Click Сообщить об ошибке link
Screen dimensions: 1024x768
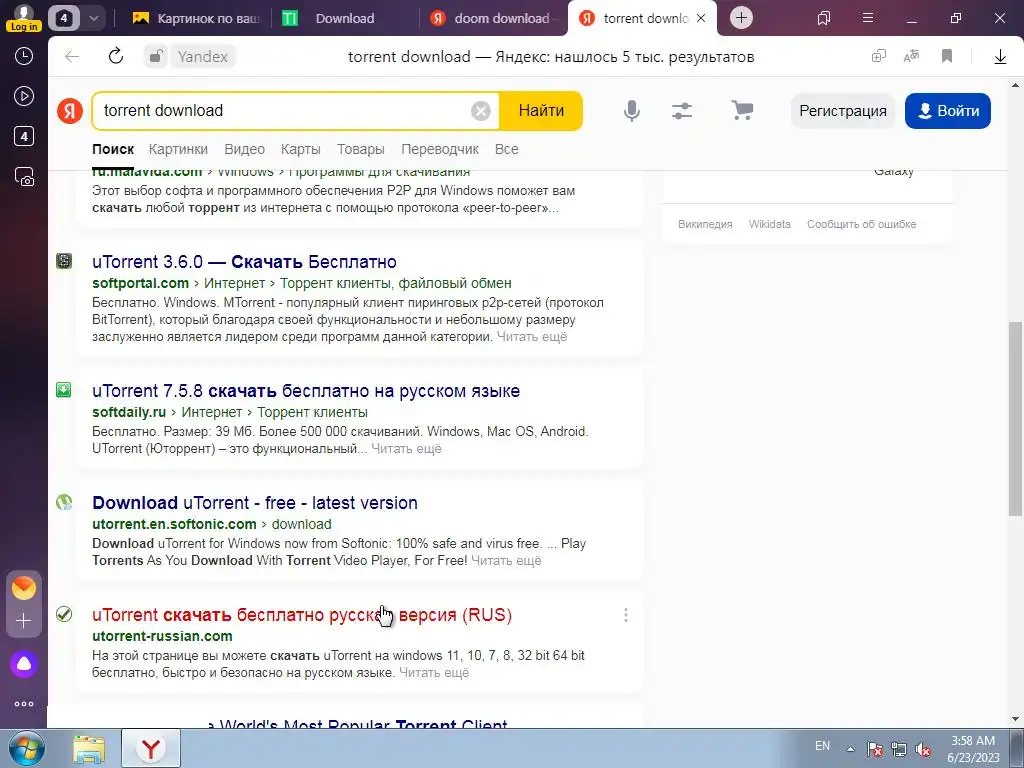(x=861, y=224)
